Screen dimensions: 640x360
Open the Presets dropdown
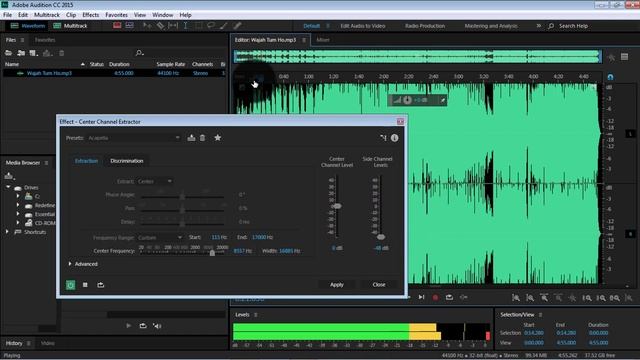point(134,138)
